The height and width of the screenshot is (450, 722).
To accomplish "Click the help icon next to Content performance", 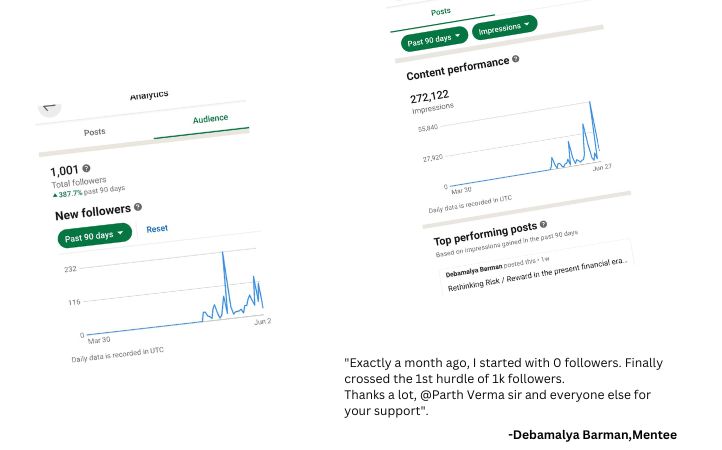I will (516, 59).
